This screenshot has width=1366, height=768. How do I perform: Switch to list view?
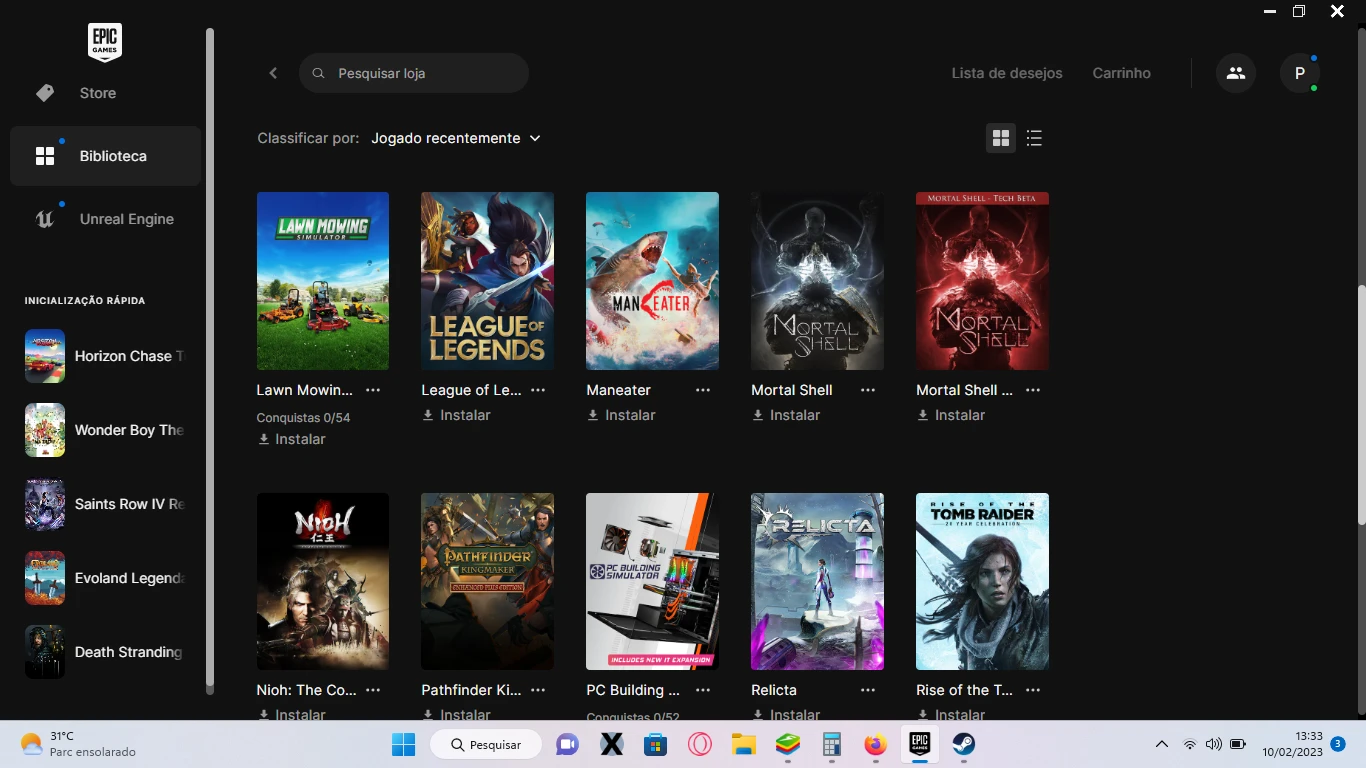(x=1034, y=138)
